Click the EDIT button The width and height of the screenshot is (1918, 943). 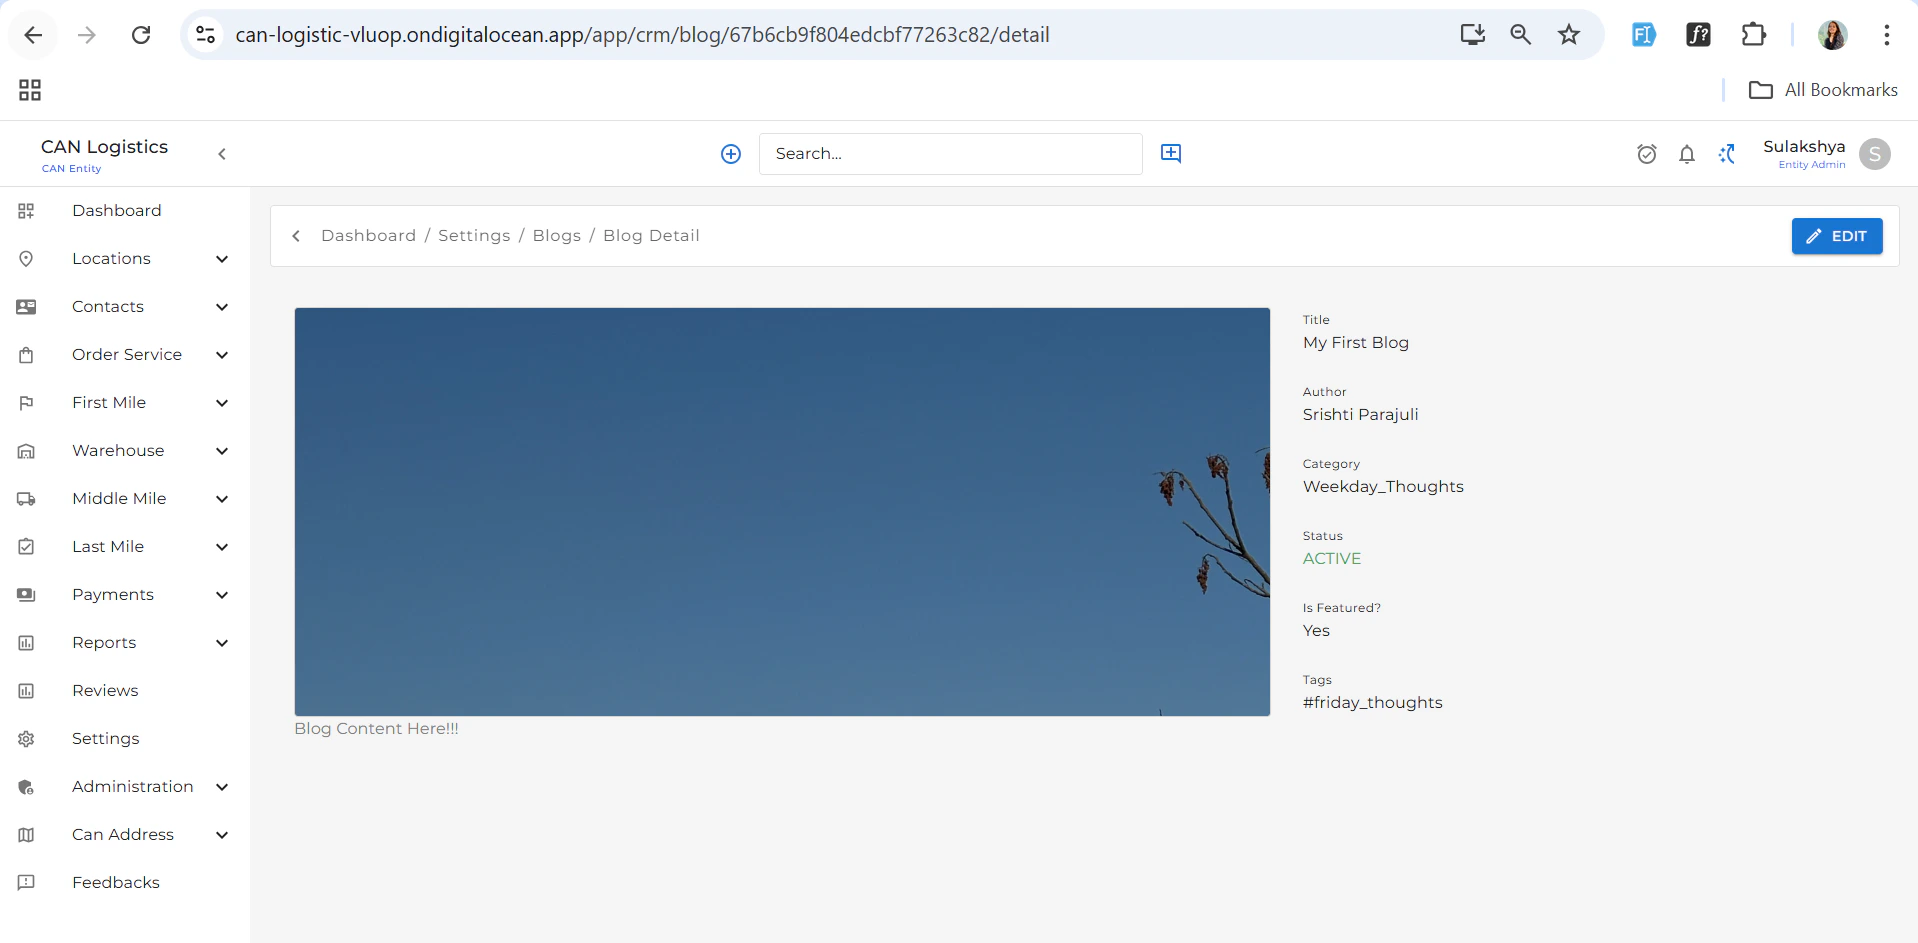click(x=1837, y=236)
